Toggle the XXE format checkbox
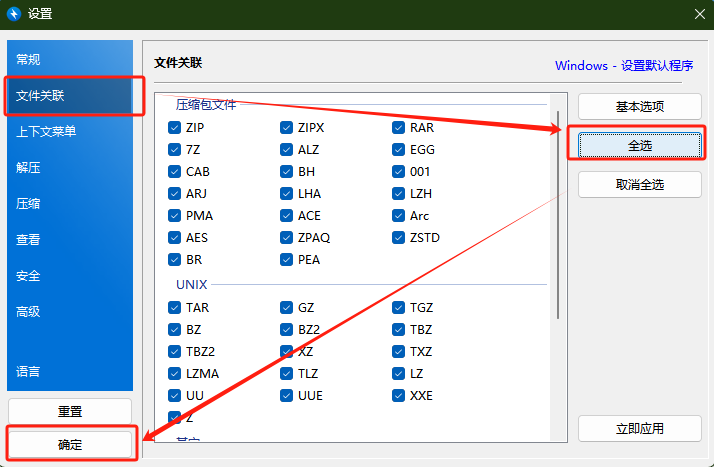This screenshot has width=714, height=467. [x=399, y=396]
